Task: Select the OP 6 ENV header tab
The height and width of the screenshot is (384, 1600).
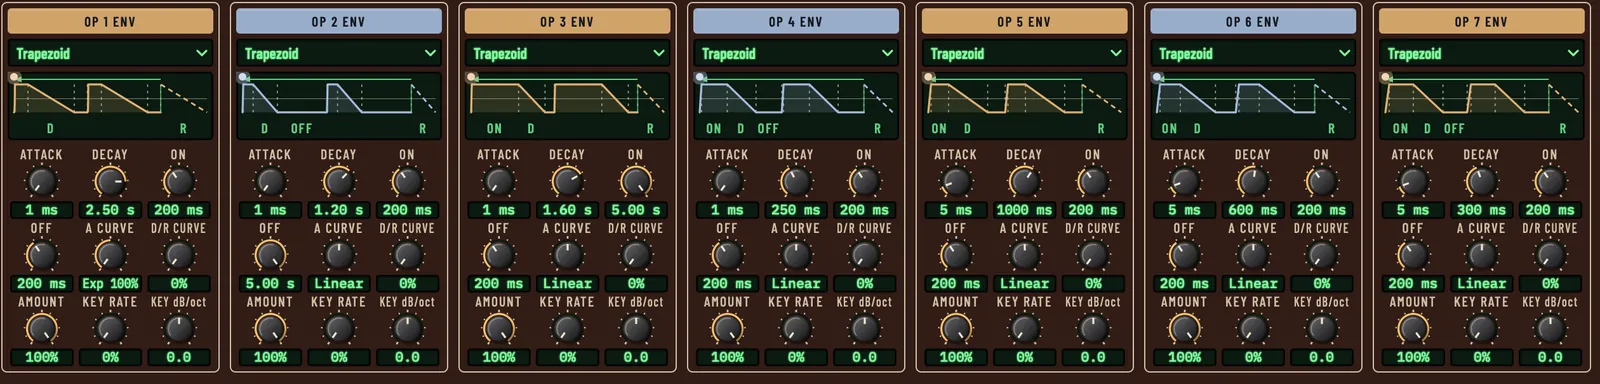Action: pos(1253,21)
